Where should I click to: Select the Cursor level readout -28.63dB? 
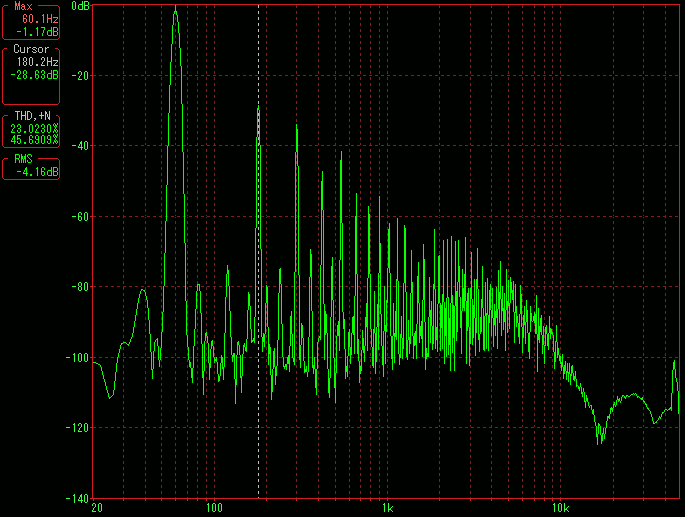(35, 75)
